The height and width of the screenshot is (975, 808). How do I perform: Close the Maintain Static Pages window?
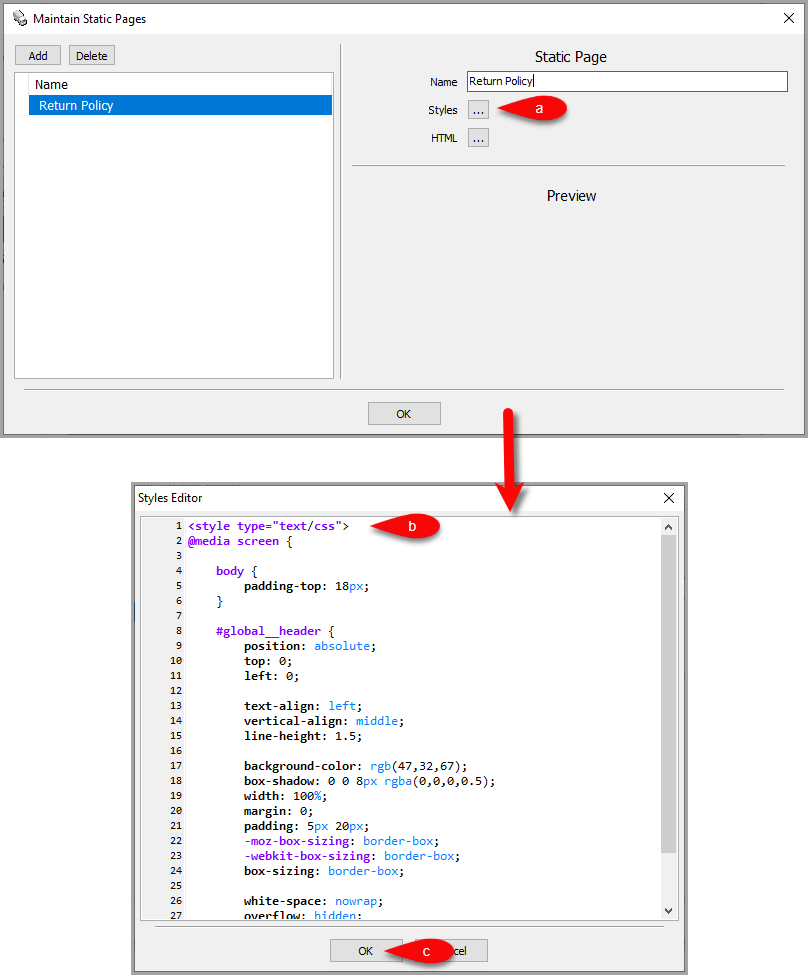[789, 18]
